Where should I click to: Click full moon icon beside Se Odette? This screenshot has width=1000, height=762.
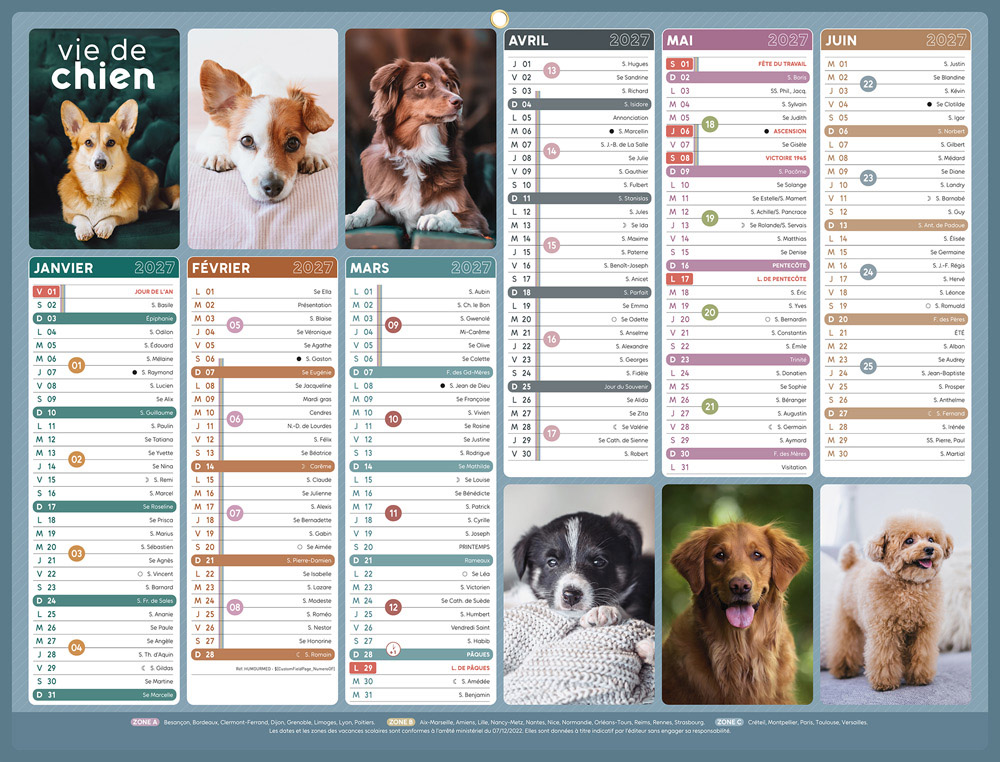614,319
